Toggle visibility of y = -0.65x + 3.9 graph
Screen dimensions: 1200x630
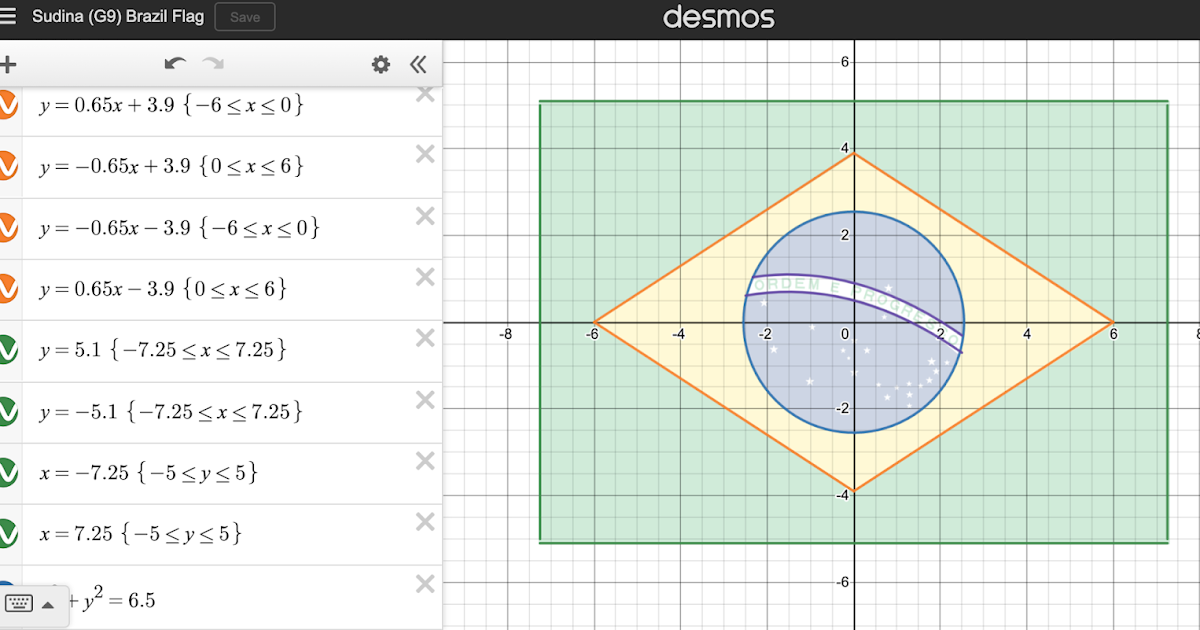pyautogui.click(x=5, y=166)
